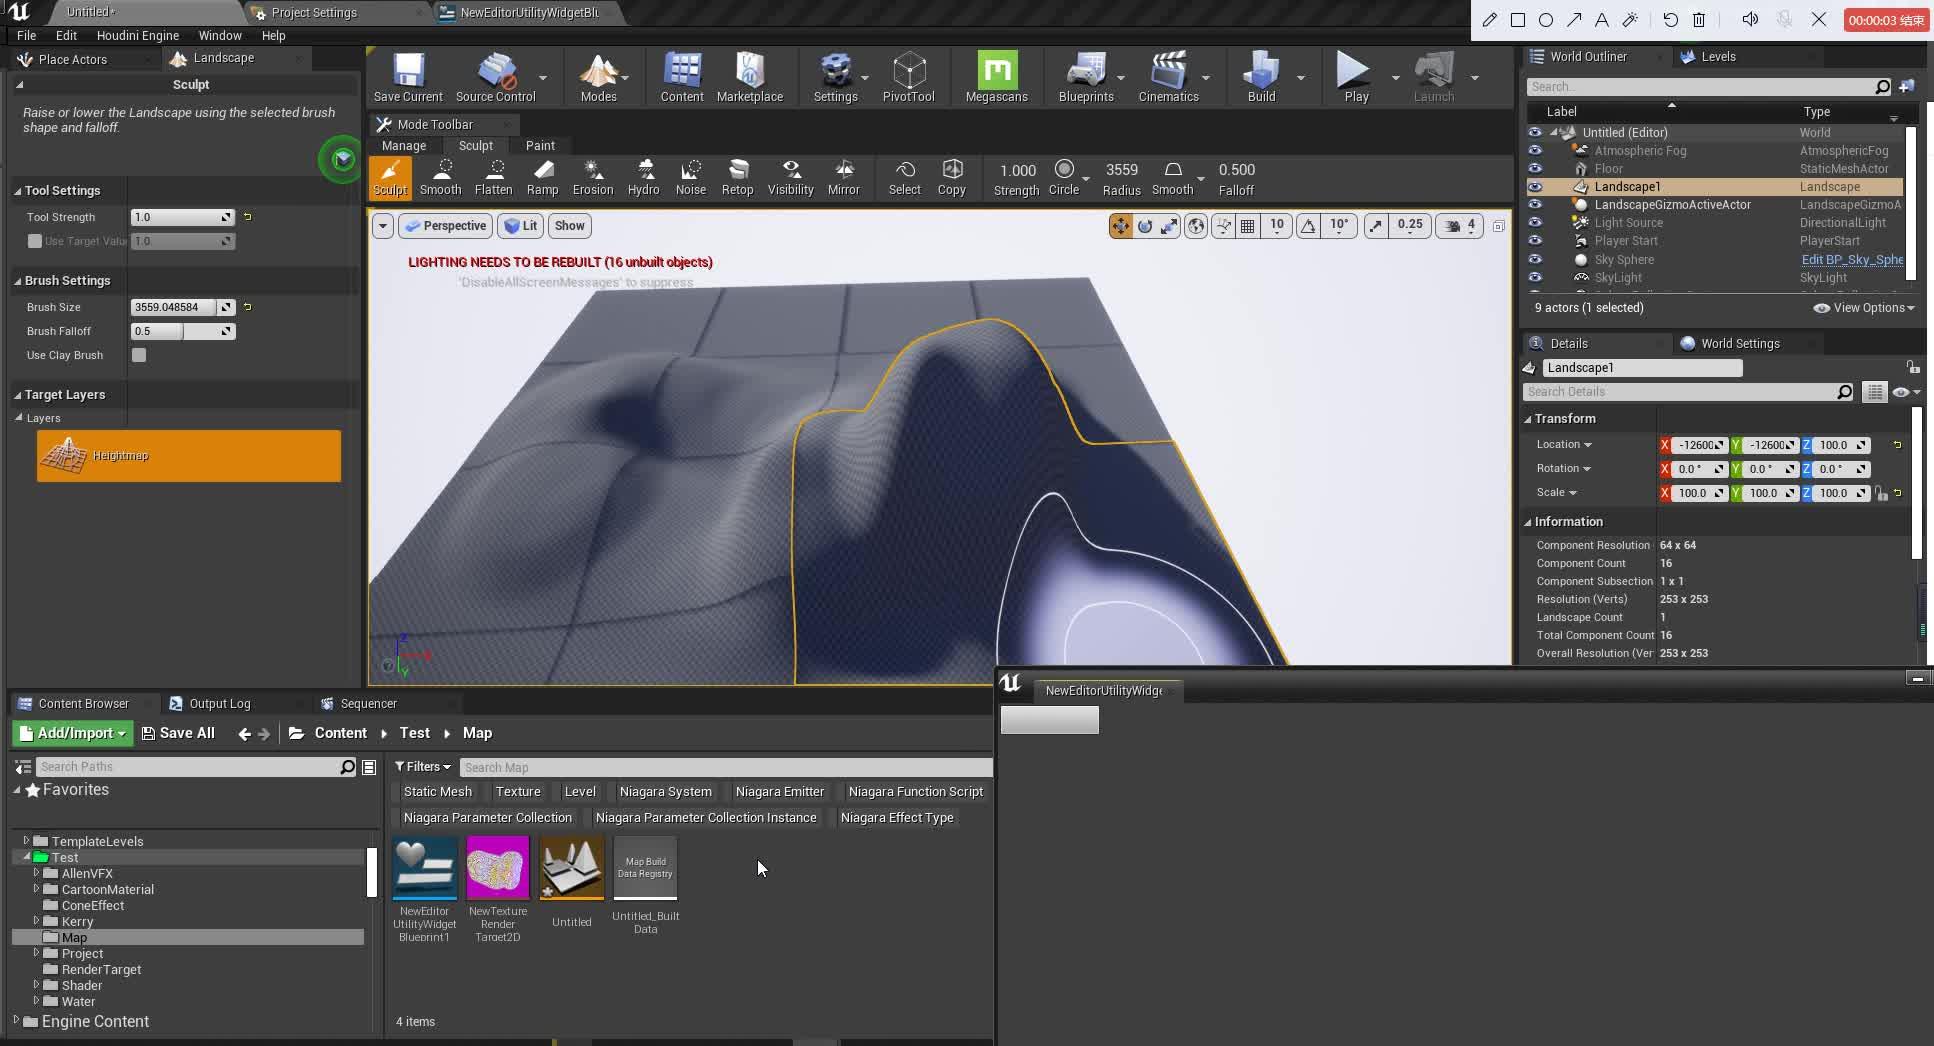The image size is (1934, 1046).
Task: Toggle visibility of Player Start actor
Action: (x=1535, y=240)
